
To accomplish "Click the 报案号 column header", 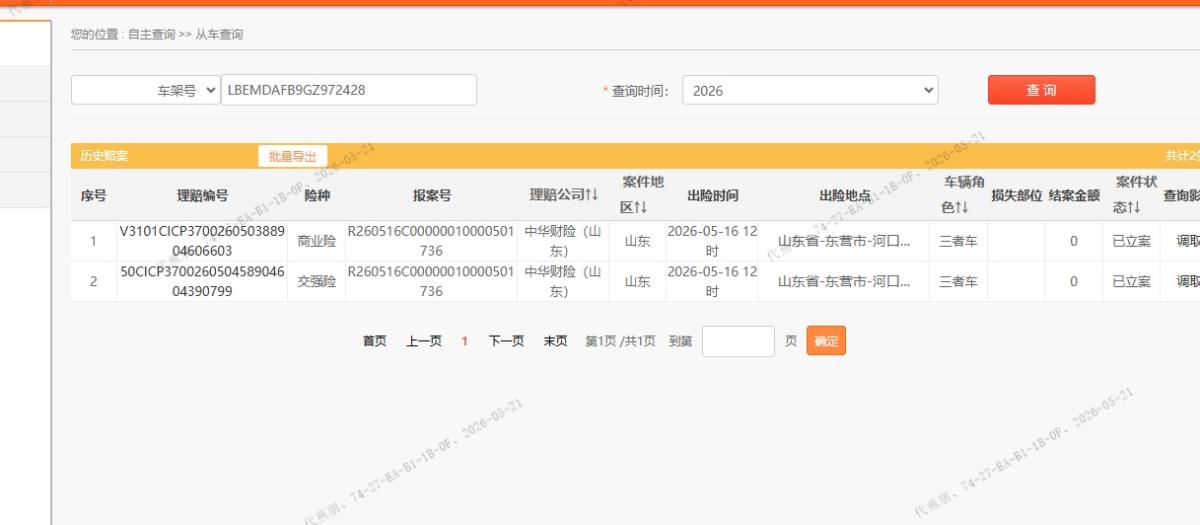I will pos(431,196).
